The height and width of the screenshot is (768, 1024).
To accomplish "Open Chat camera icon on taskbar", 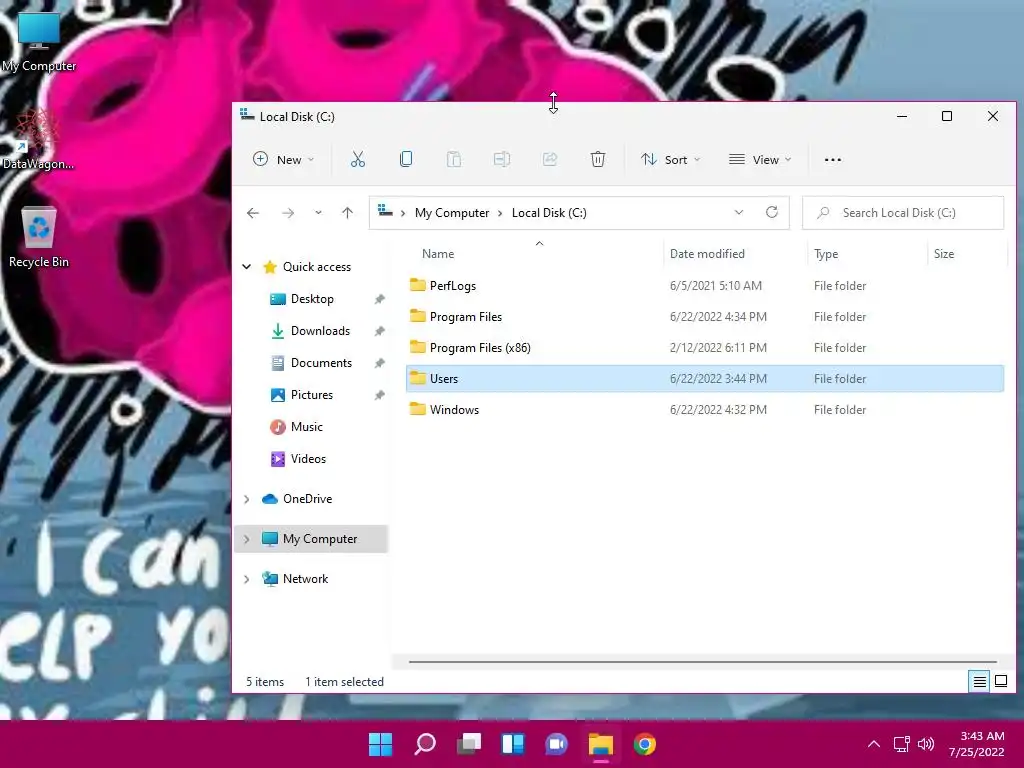I will pos(556,744).
